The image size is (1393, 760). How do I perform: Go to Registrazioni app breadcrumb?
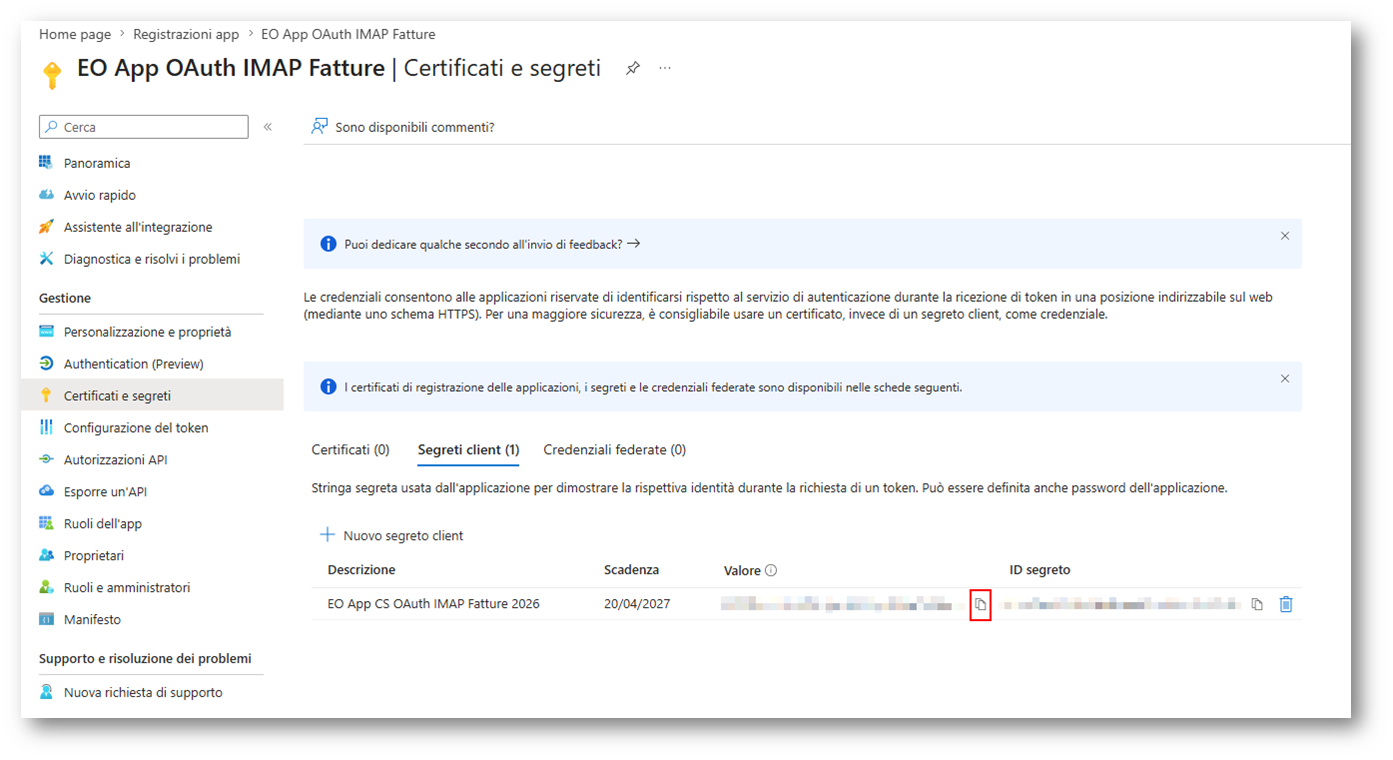pyautogui.click(x=186, y=34)
